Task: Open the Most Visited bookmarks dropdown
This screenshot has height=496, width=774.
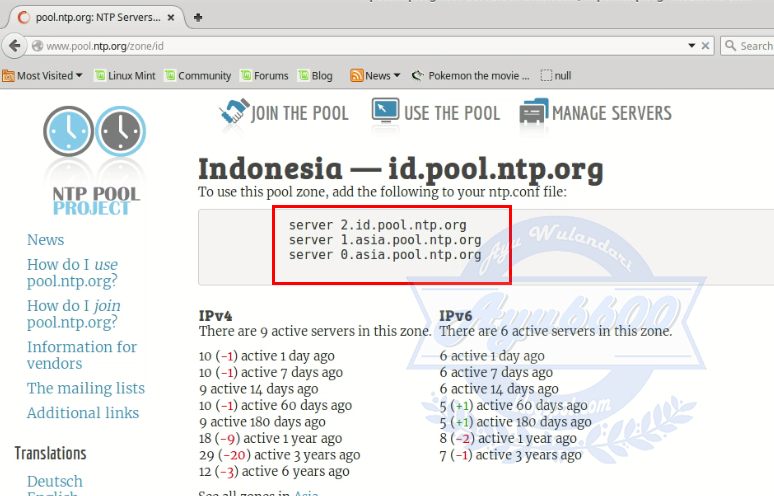Action: pos(42,76)
